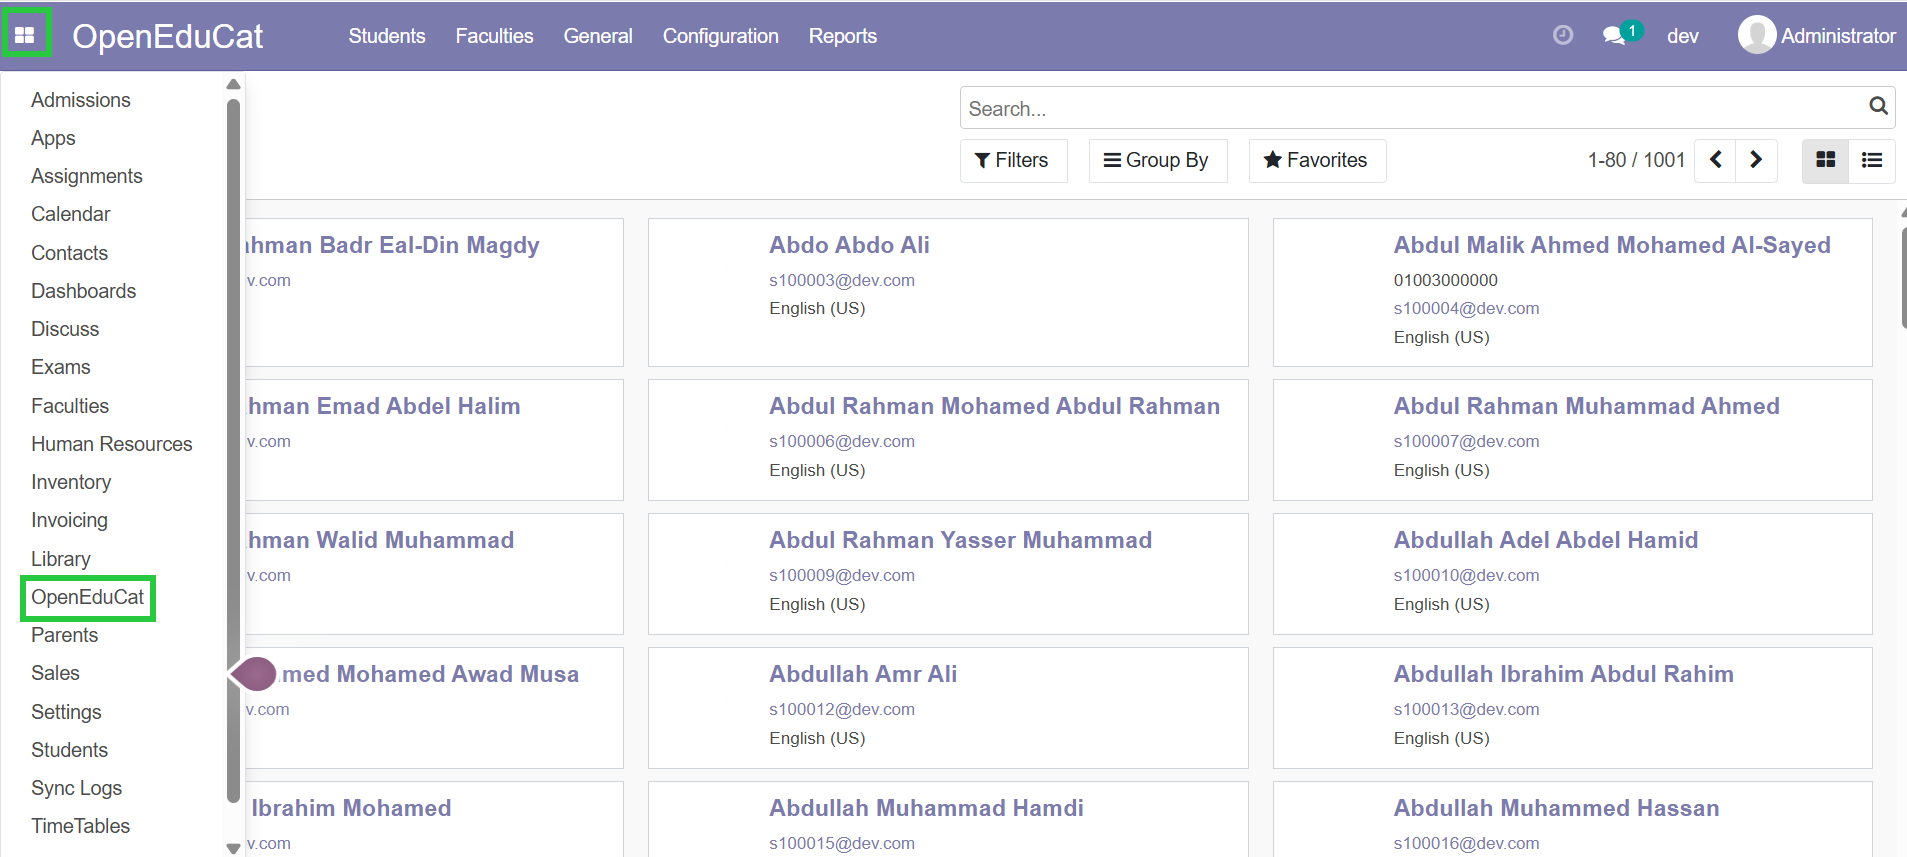This screenshot has width=1907, height=857.
Task: Open Students top menu
Action: pyautogui.click(x=387, y=36)
